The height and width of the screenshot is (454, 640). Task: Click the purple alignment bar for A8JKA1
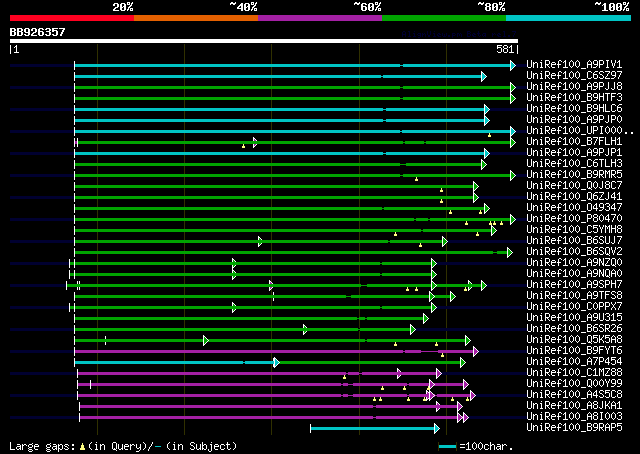269,406
